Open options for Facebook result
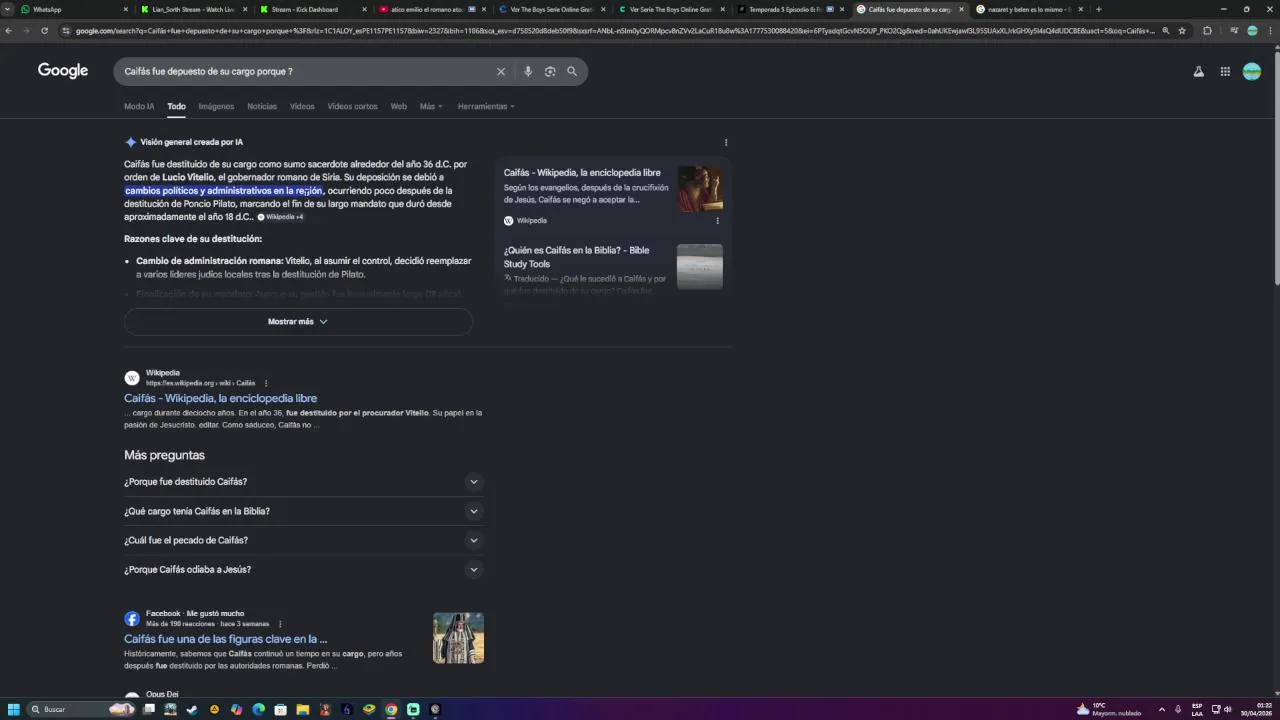This screenshot has width=1280, height=720. pyautogui.click(x=280, y=624)
